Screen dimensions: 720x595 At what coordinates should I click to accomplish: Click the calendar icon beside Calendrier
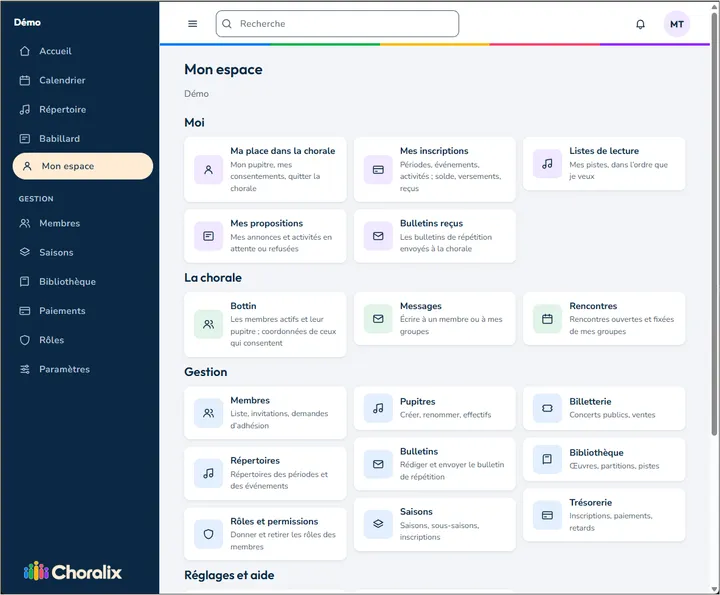point(25,80)
